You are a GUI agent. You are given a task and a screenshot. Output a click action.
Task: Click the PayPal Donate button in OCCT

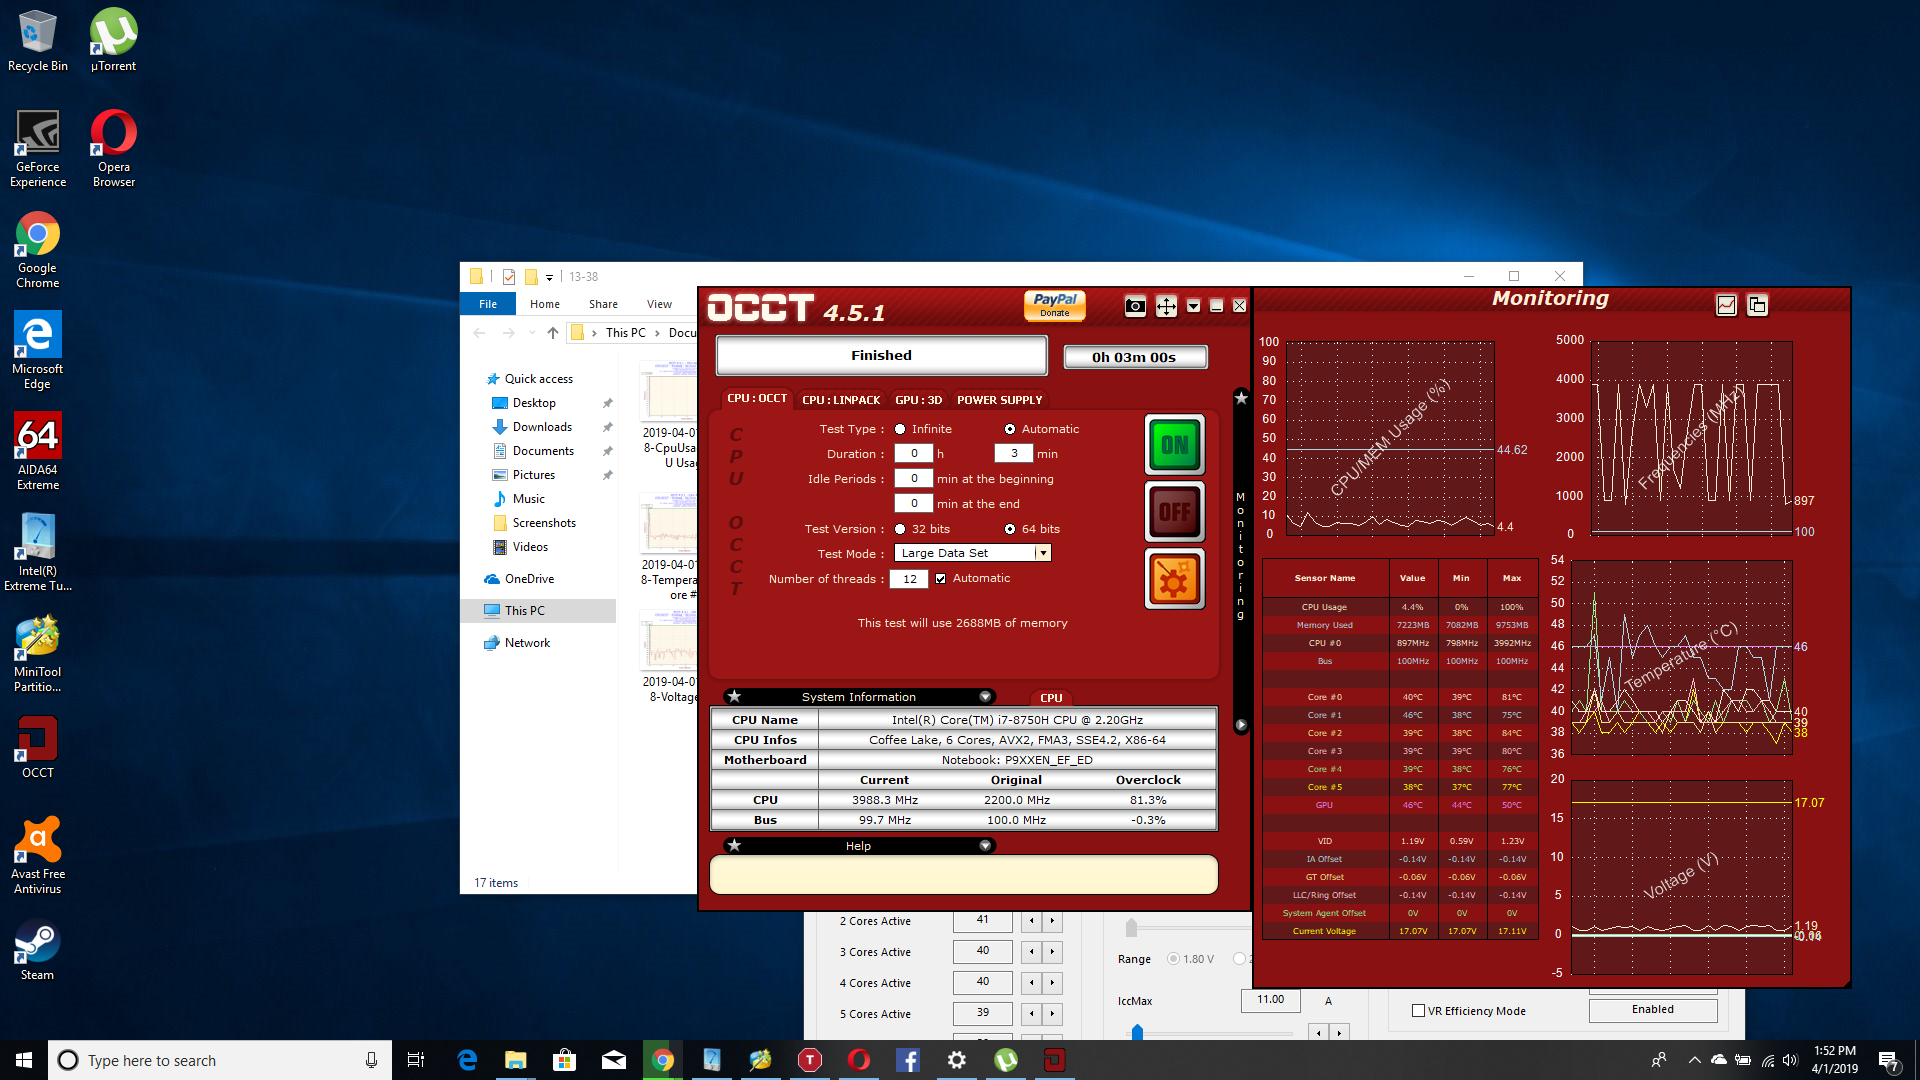1055,305
